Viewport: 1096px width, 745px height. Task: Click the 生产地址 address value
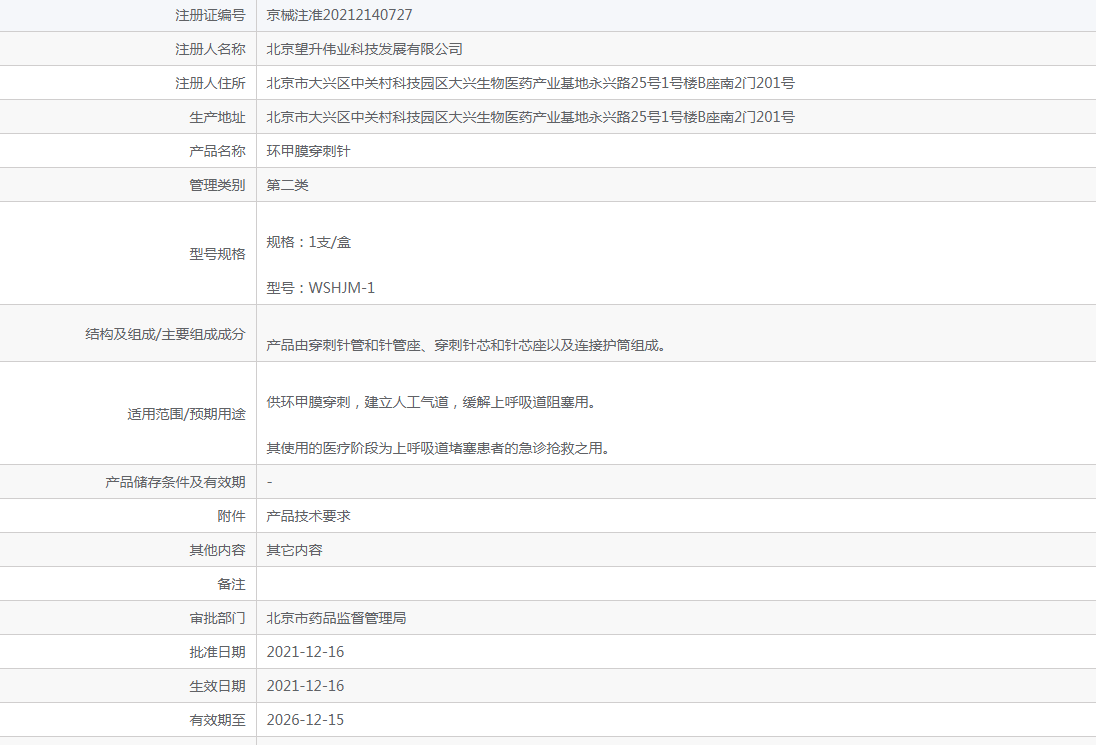(x=530, y=117)
